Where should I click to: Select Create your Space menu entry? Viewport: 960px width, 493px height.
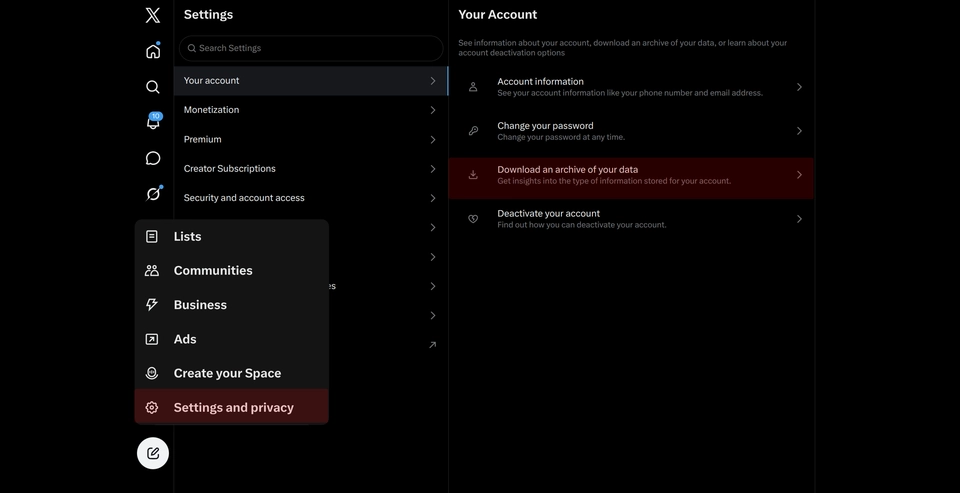(x=231, y=373)
